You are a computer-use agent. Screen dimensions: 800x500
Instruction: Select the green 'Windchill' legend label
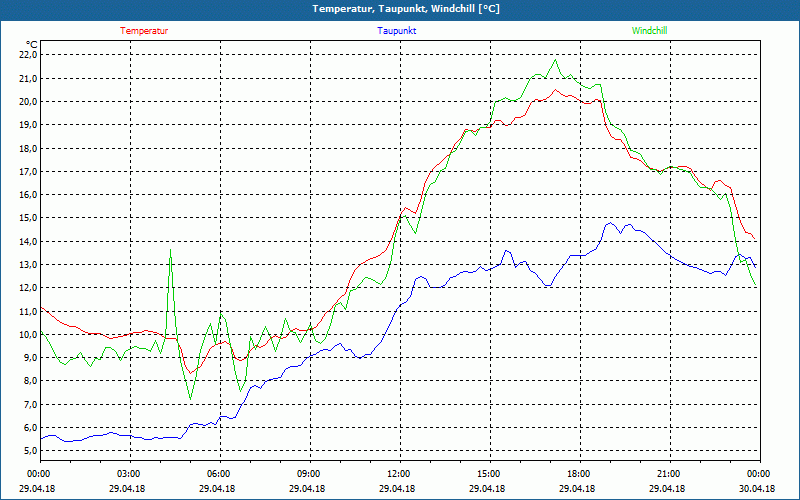point(649,31)
